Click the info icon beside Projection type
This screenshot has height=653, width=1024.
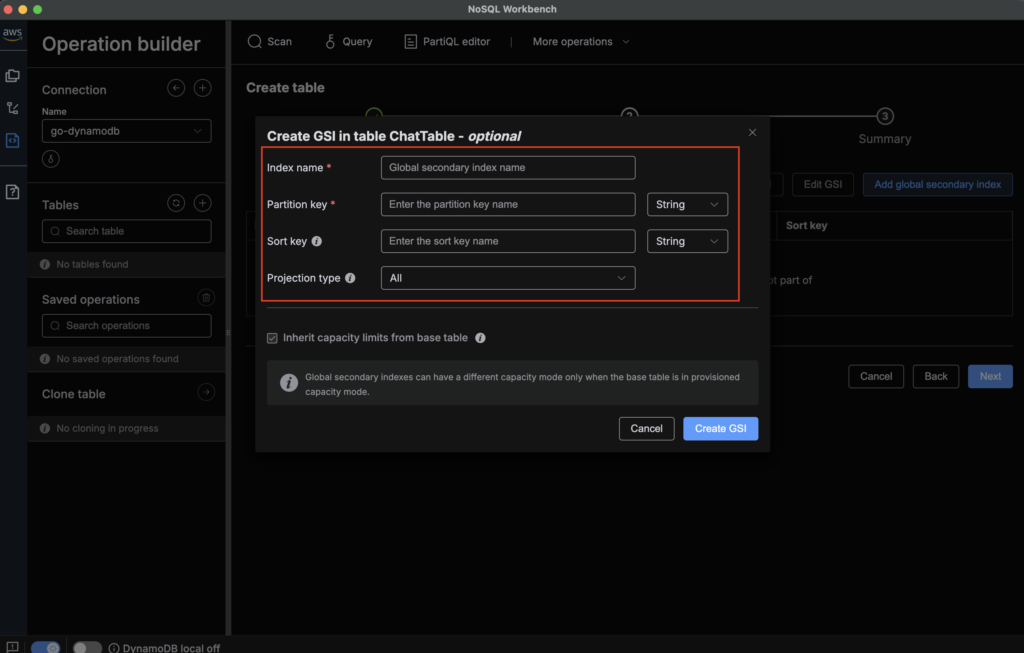click(x=350, y=278)
